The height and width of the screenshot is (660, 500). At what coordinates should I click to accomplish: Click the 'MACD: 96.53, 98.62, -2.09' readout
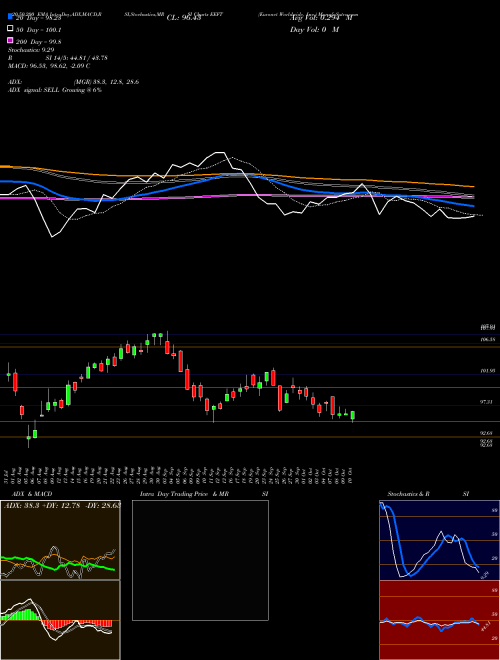point(45,66)
